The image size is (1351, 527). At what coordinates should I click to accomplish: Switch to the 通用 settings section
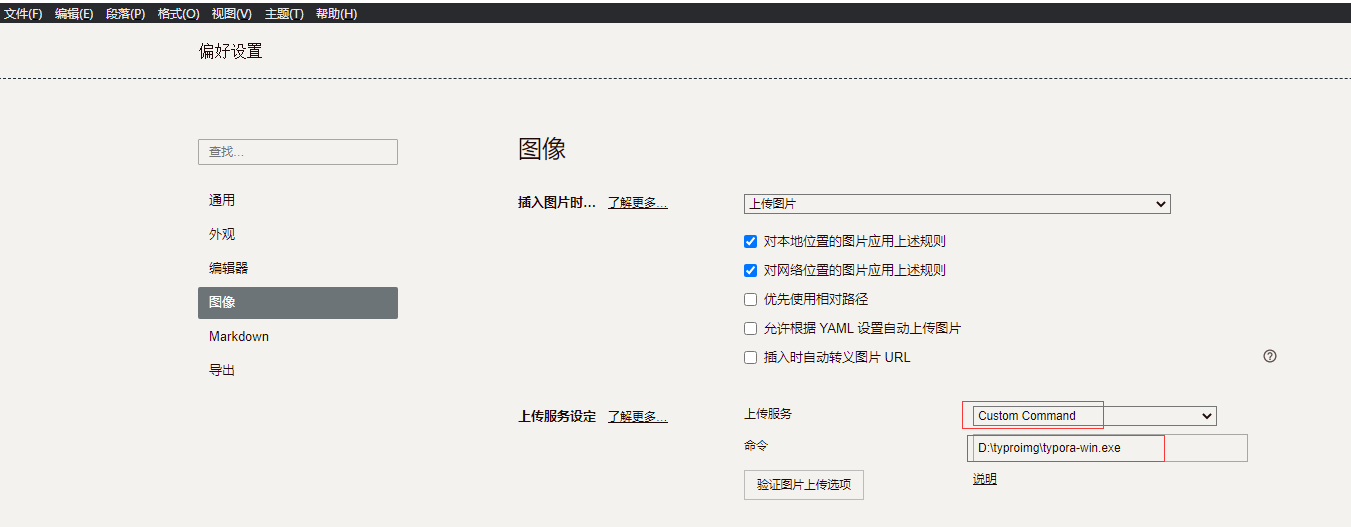[x=222, y=200]
